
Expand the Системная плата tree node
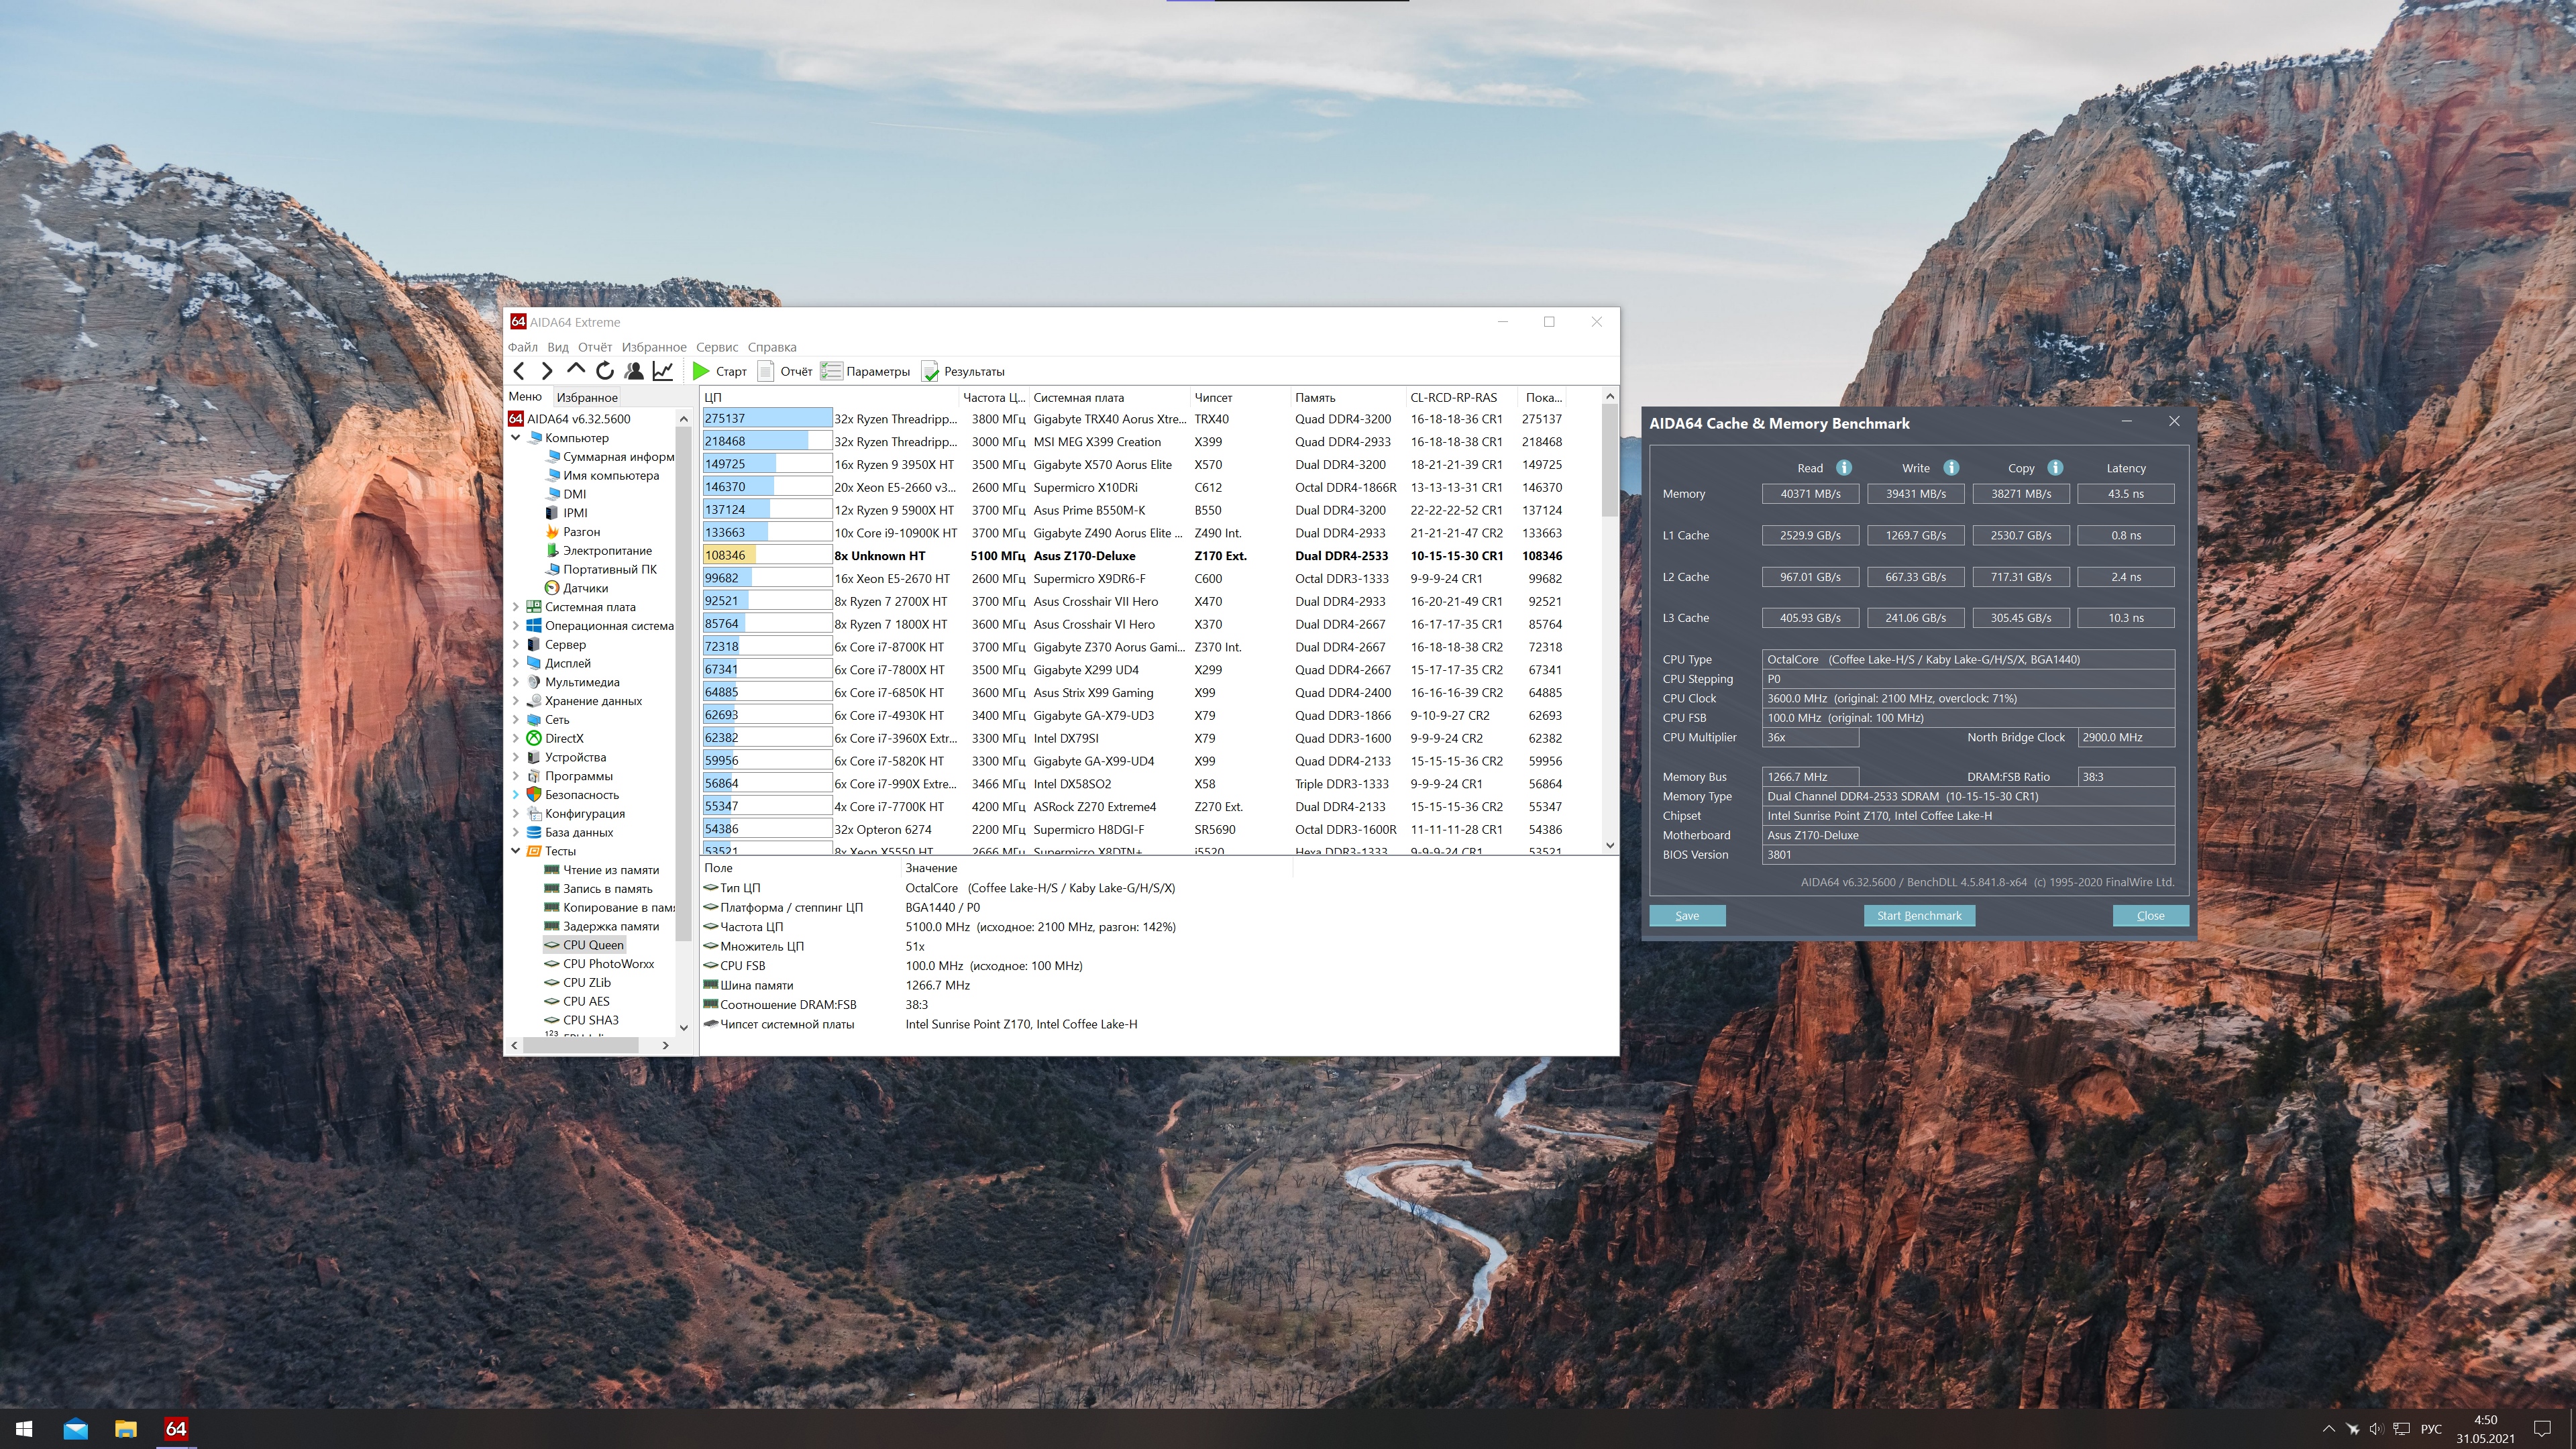point(516,607)
